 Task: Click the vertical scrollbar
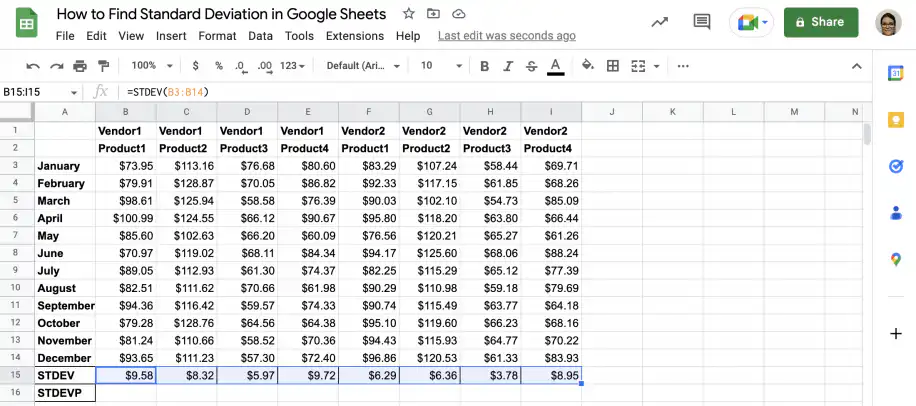(867, 134)
